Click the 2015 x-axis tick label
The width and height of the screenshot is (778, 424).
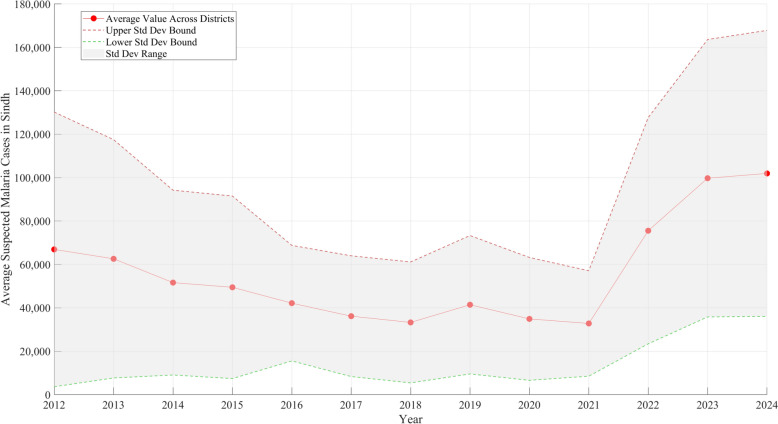[x=232, y=405]
